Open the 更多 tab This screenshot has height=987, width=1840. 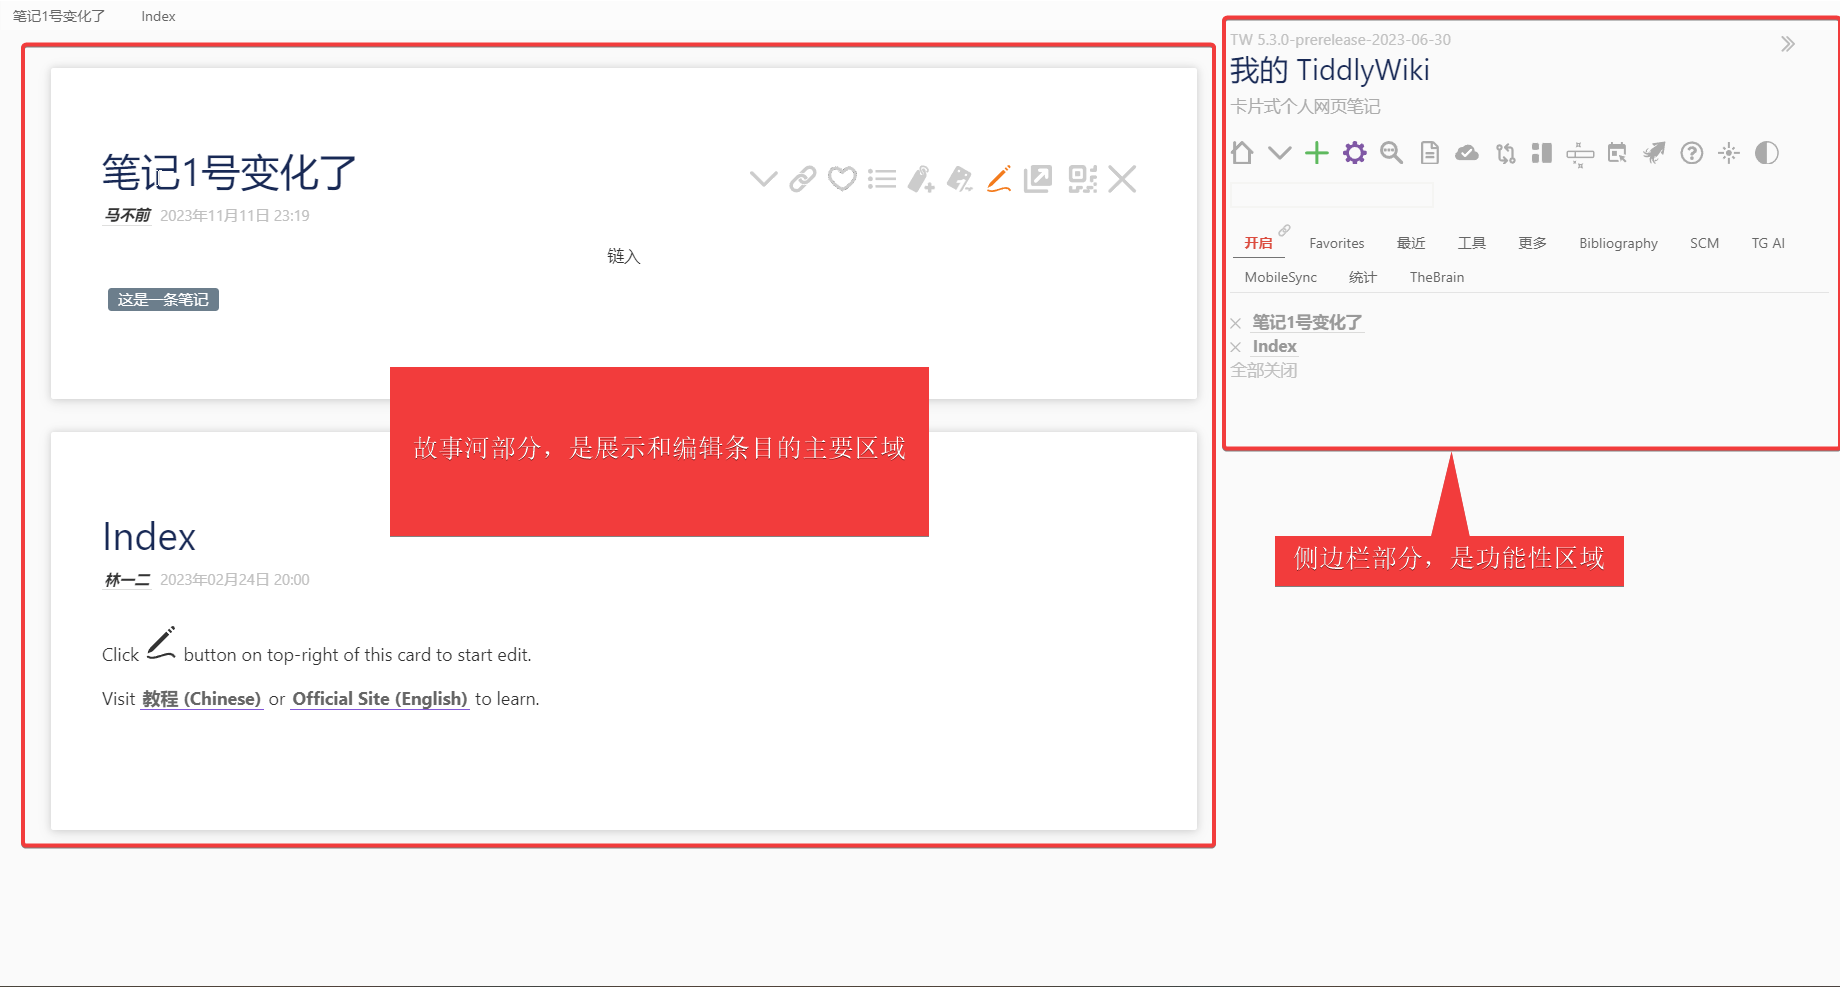pyautogui.click(x=1532, y=243)
